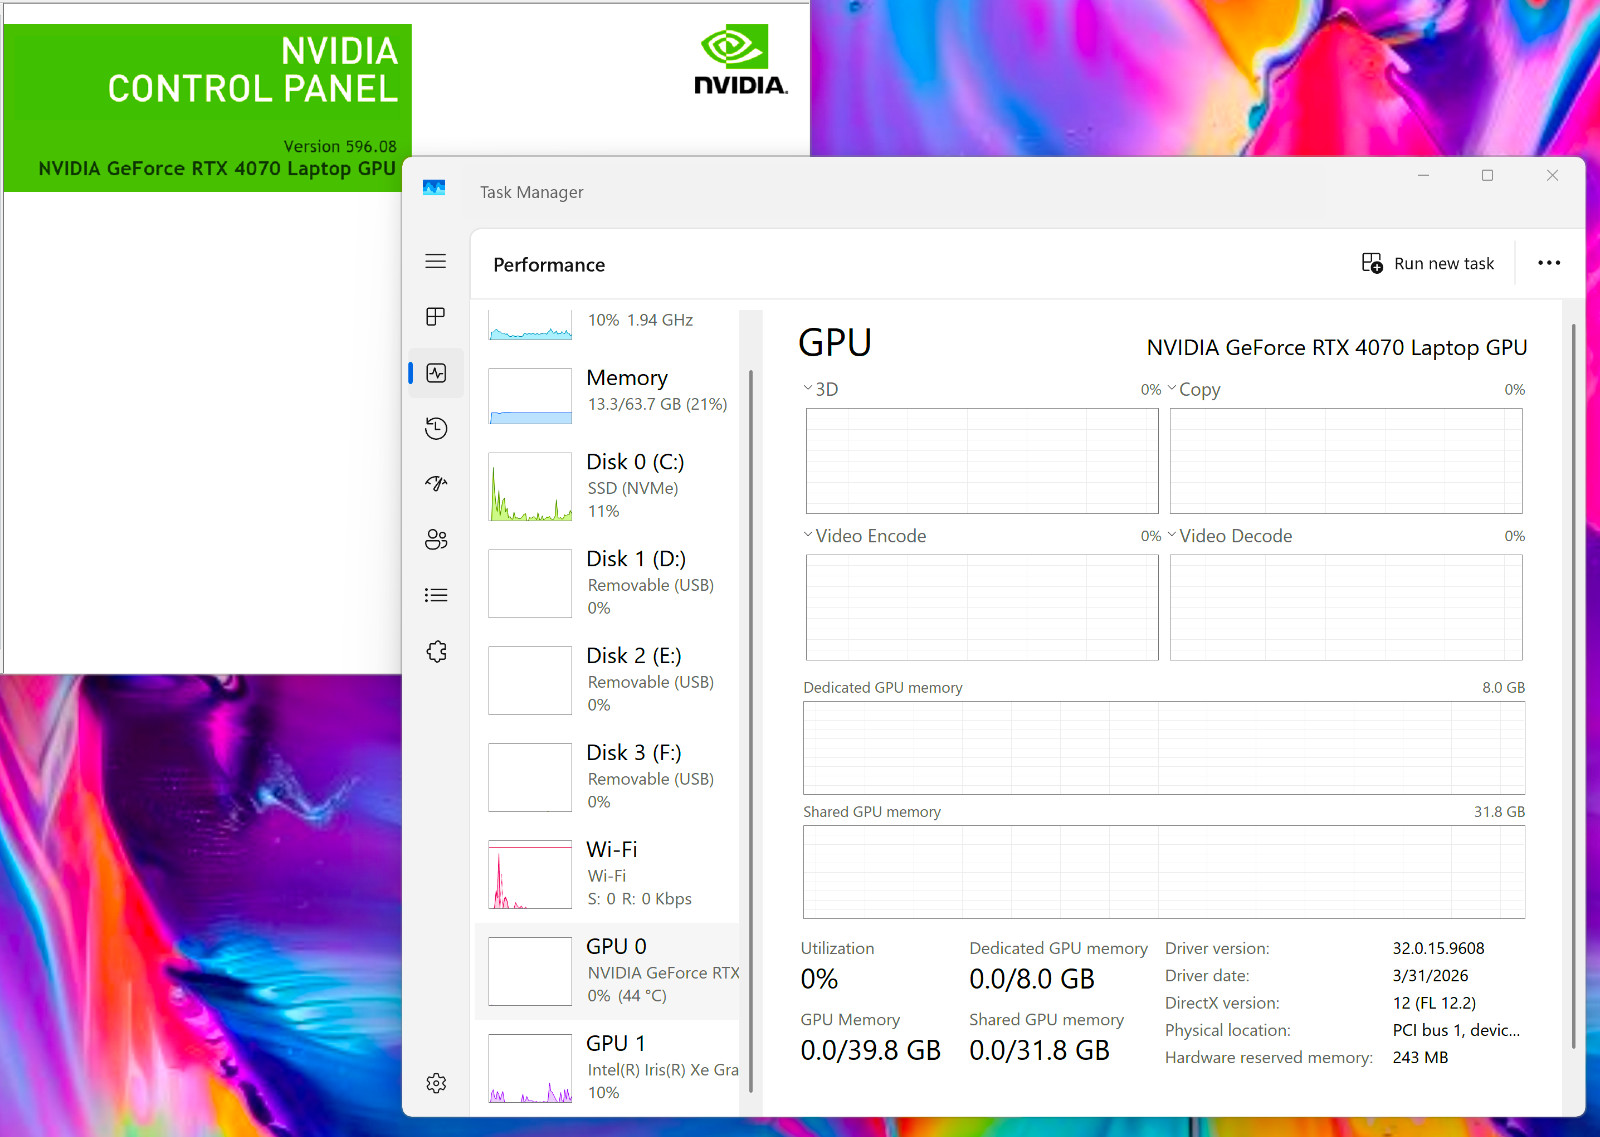Click the Wi-Fi throughput graph thumbnail

pos(530,875)
